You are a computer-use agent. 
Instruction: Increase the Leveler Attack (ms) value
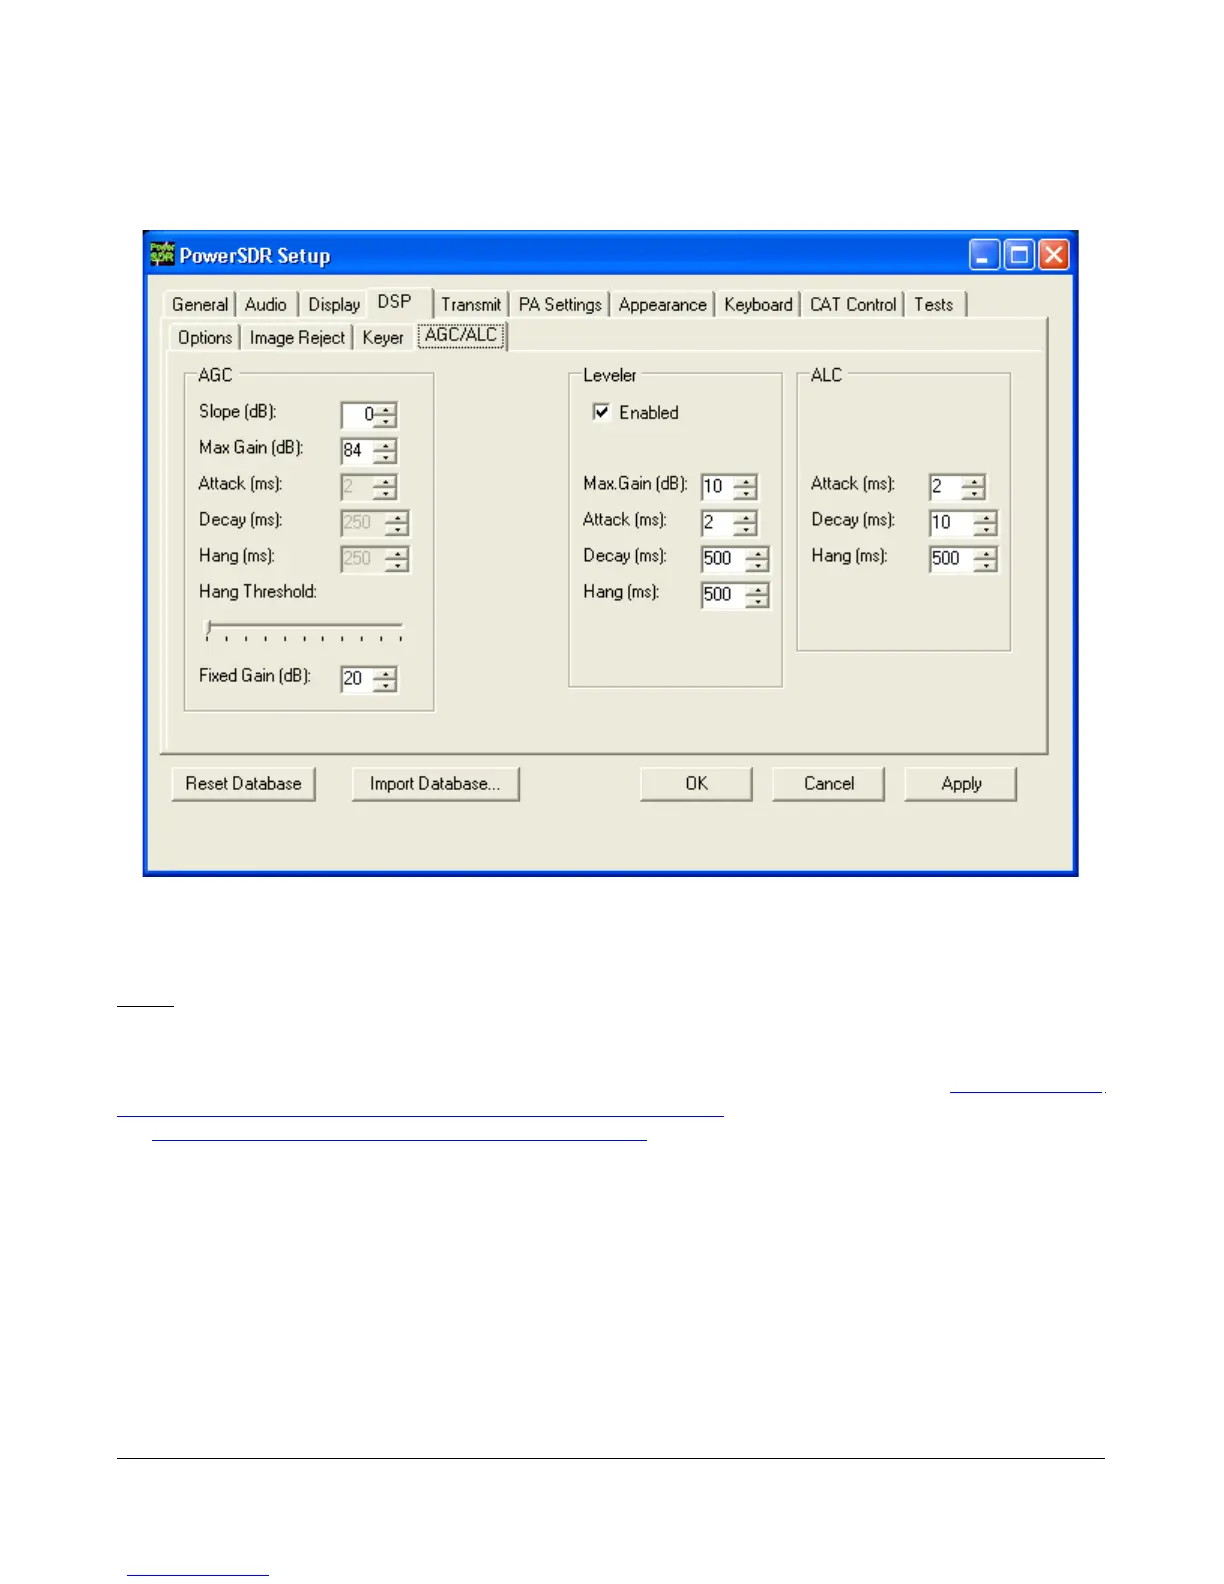coord(747,516)
